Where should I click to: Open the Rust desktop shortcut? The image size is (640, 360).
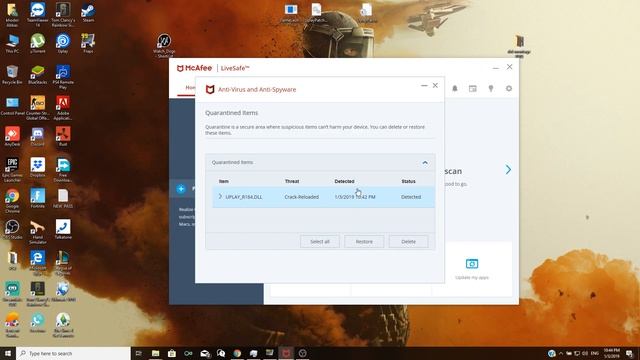63,136
